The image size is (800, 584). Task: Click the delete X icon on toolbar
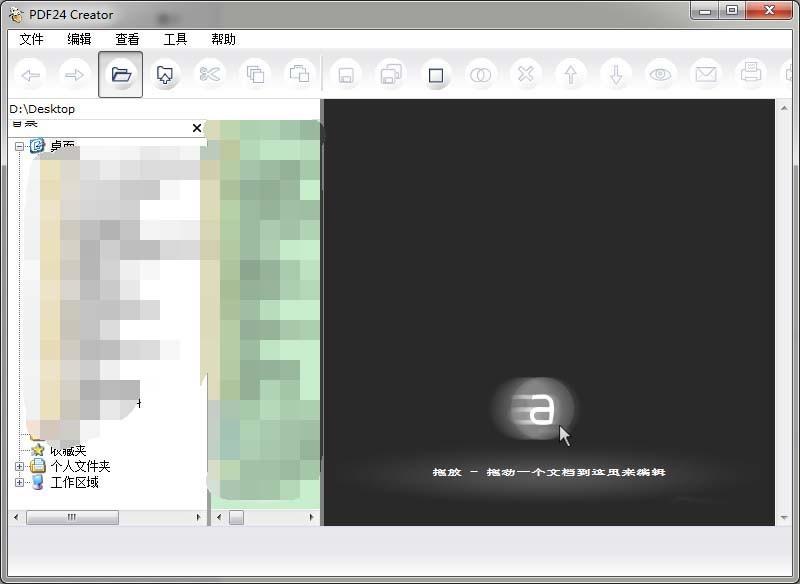pyautogui.click(x=524, y=74)
